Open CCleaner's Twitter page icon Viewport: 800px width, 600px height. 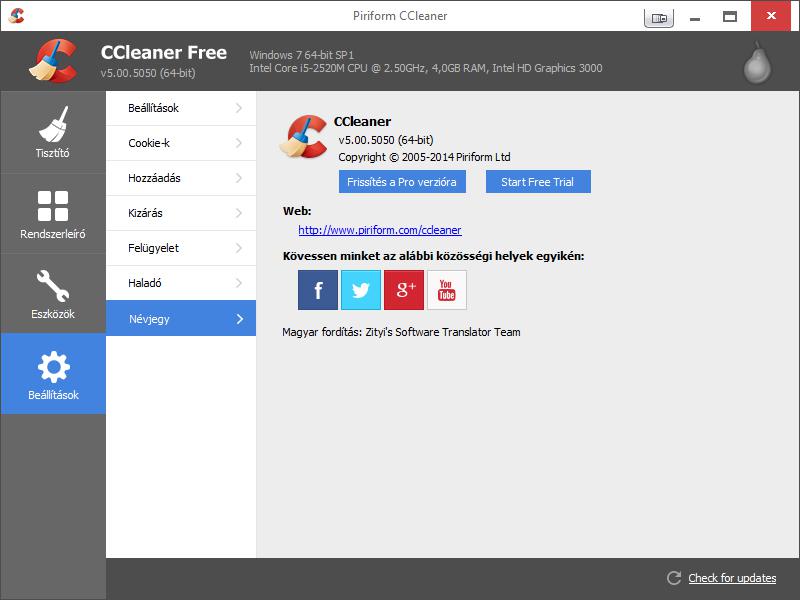click(x=360, y=290)
